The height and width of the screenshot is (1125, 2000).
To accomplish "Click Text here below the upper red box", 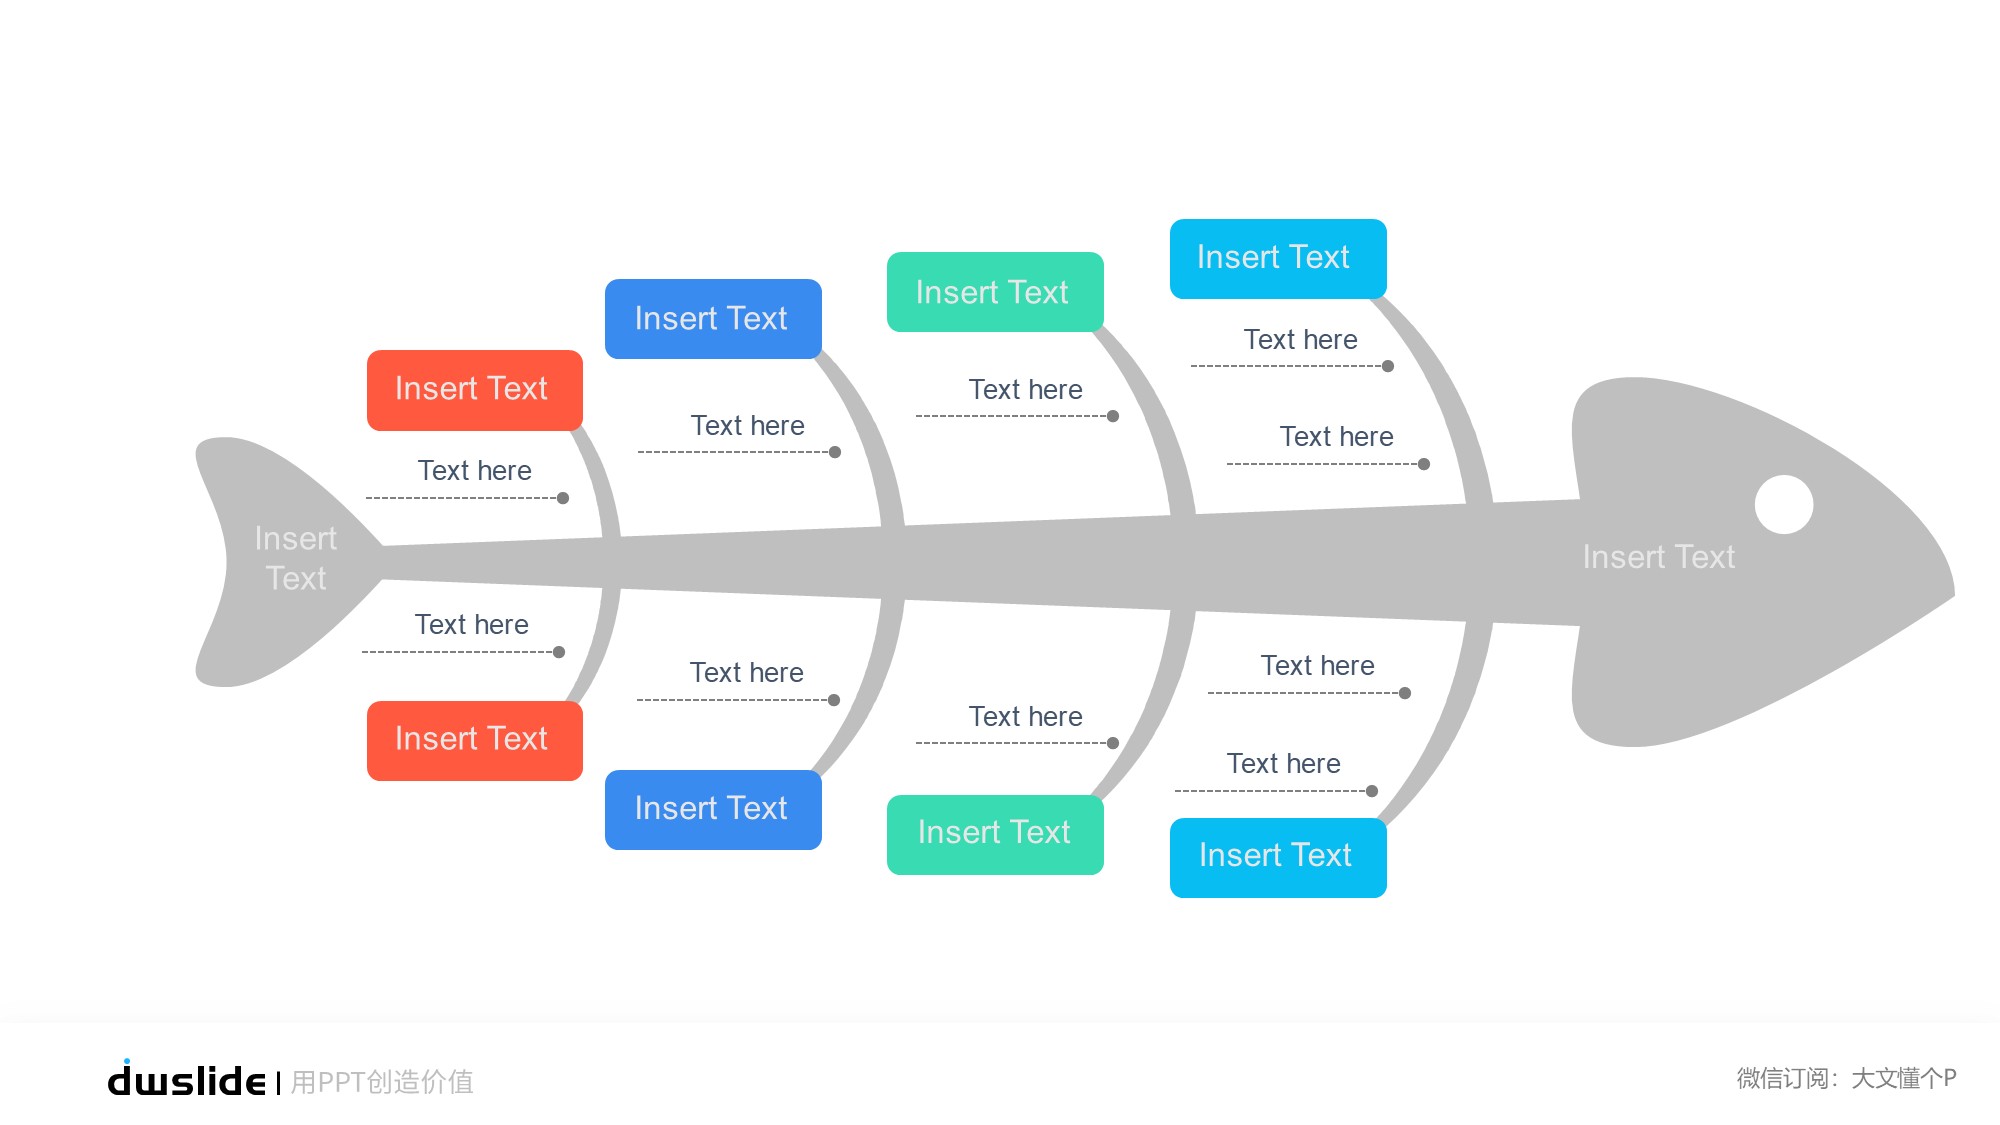I will click(474, 471).
